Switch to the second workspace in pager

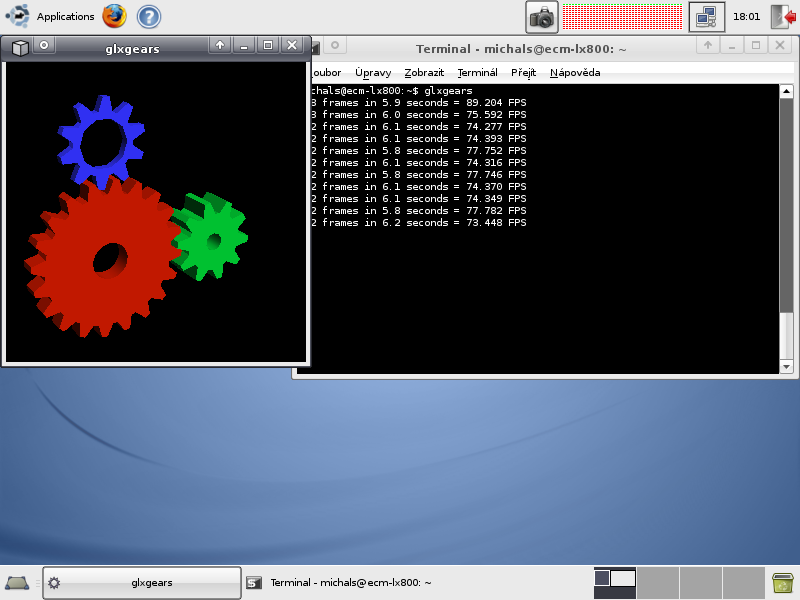coord(658,583)
